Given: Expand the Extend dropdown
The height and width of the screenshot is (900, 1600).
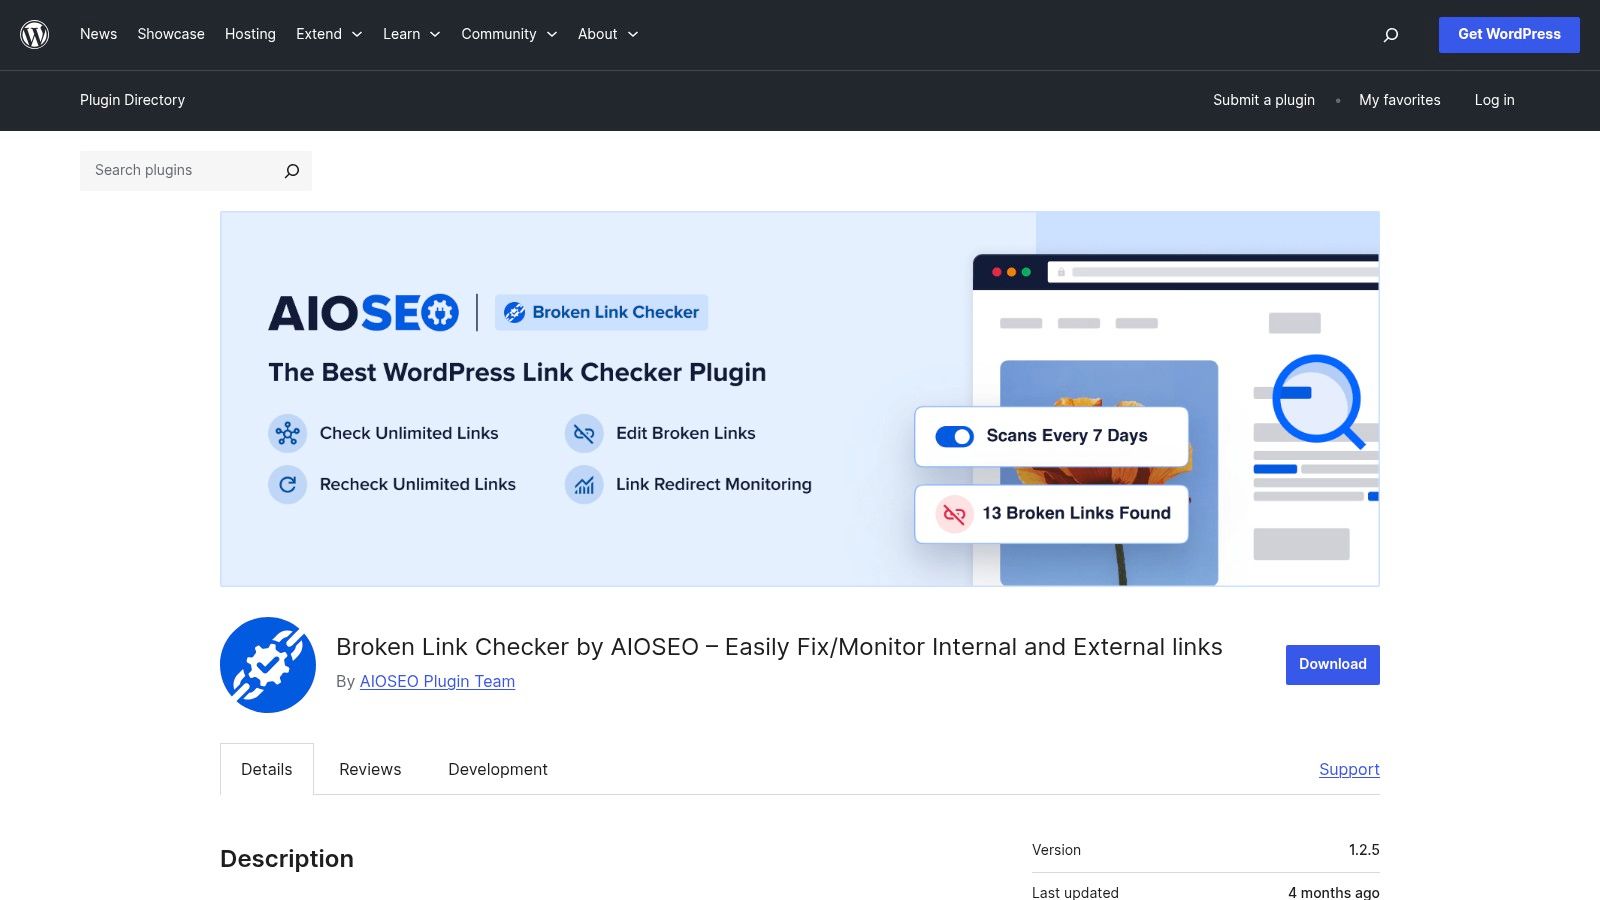Looking at the screenshot, I should [329, 34].
